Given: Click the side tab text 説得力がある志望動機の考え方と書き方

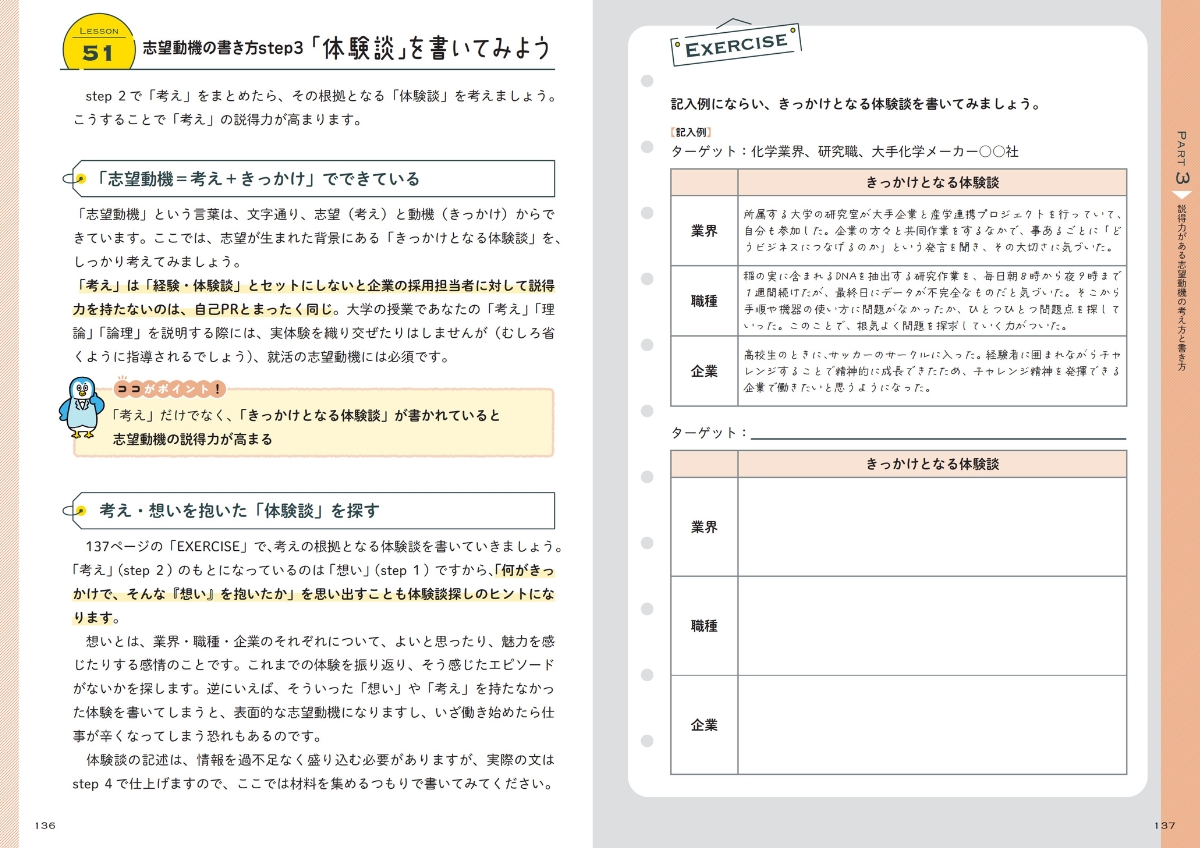Looking at the screenshot, I should point(1181,288).
